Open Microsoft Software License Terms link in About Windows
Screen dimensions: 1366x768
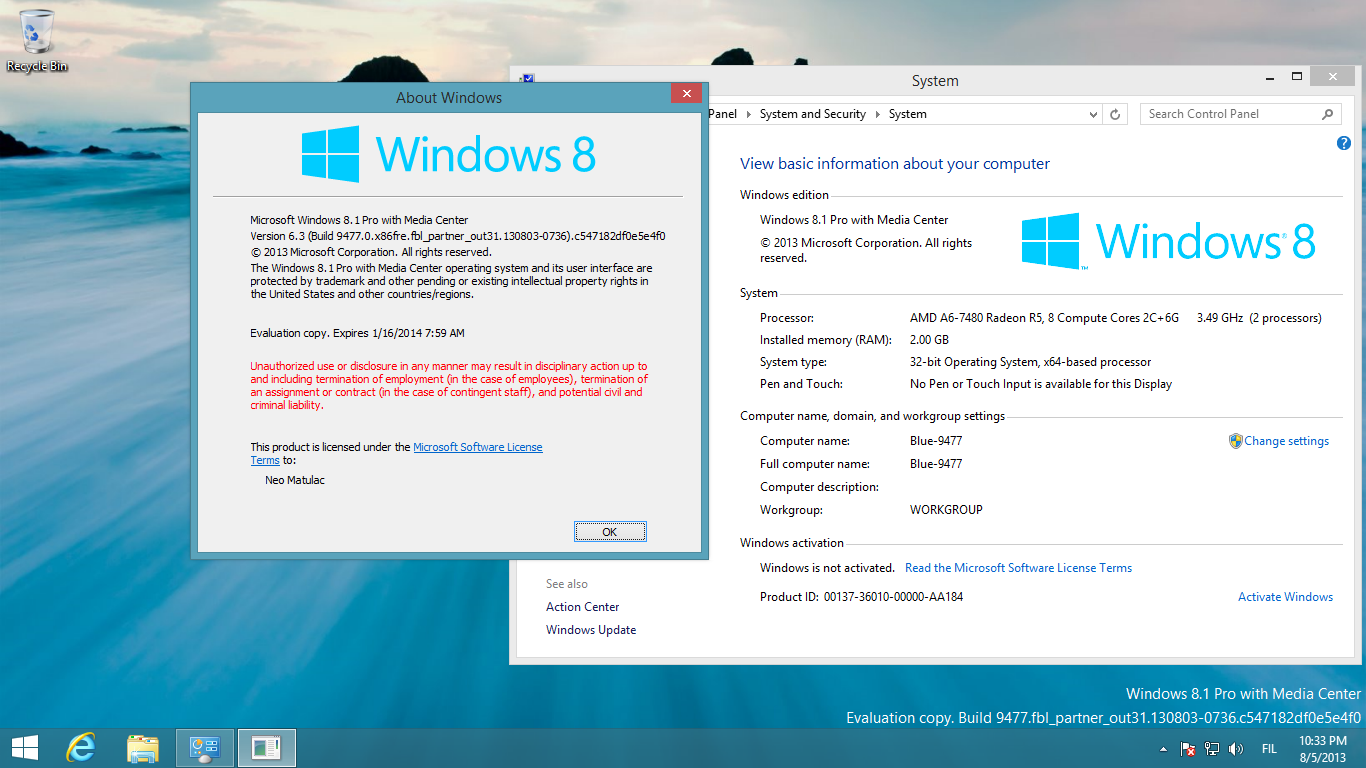477,447
